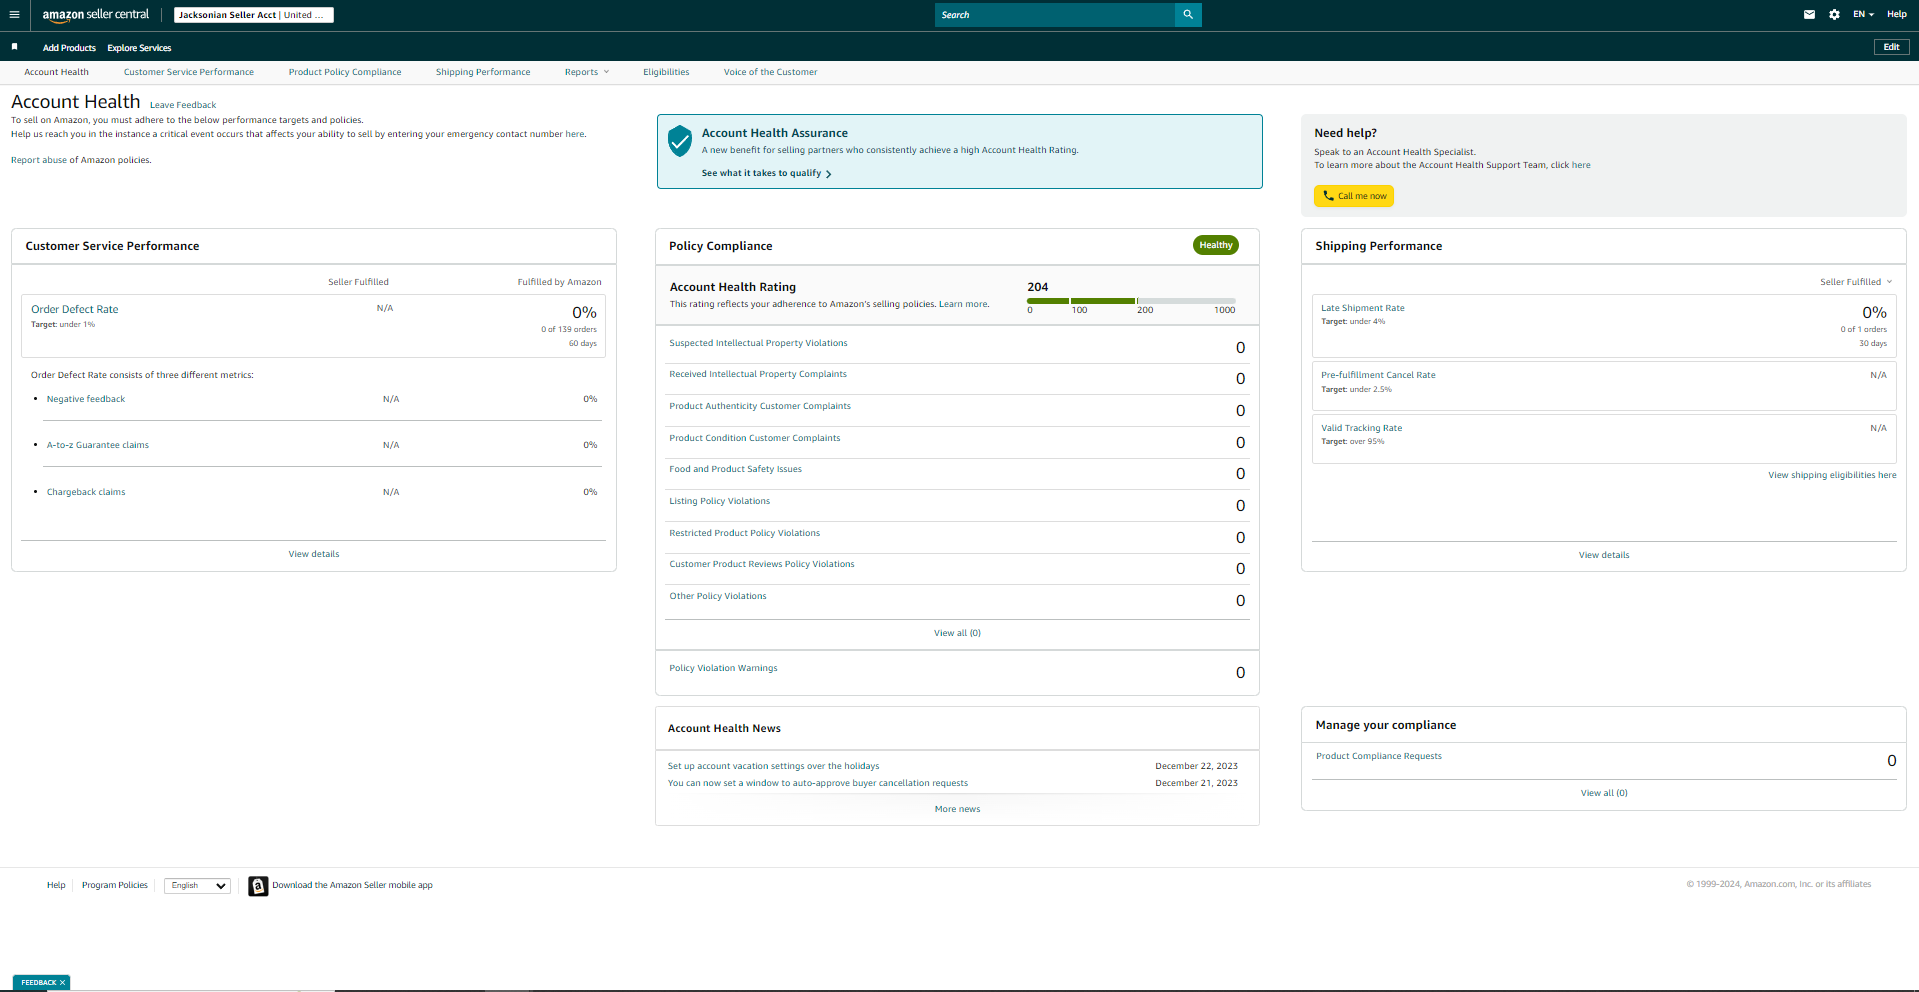Open Listing Policy Violations
The width and height of the screenshot is (1919, 992).
coord(720,501)
